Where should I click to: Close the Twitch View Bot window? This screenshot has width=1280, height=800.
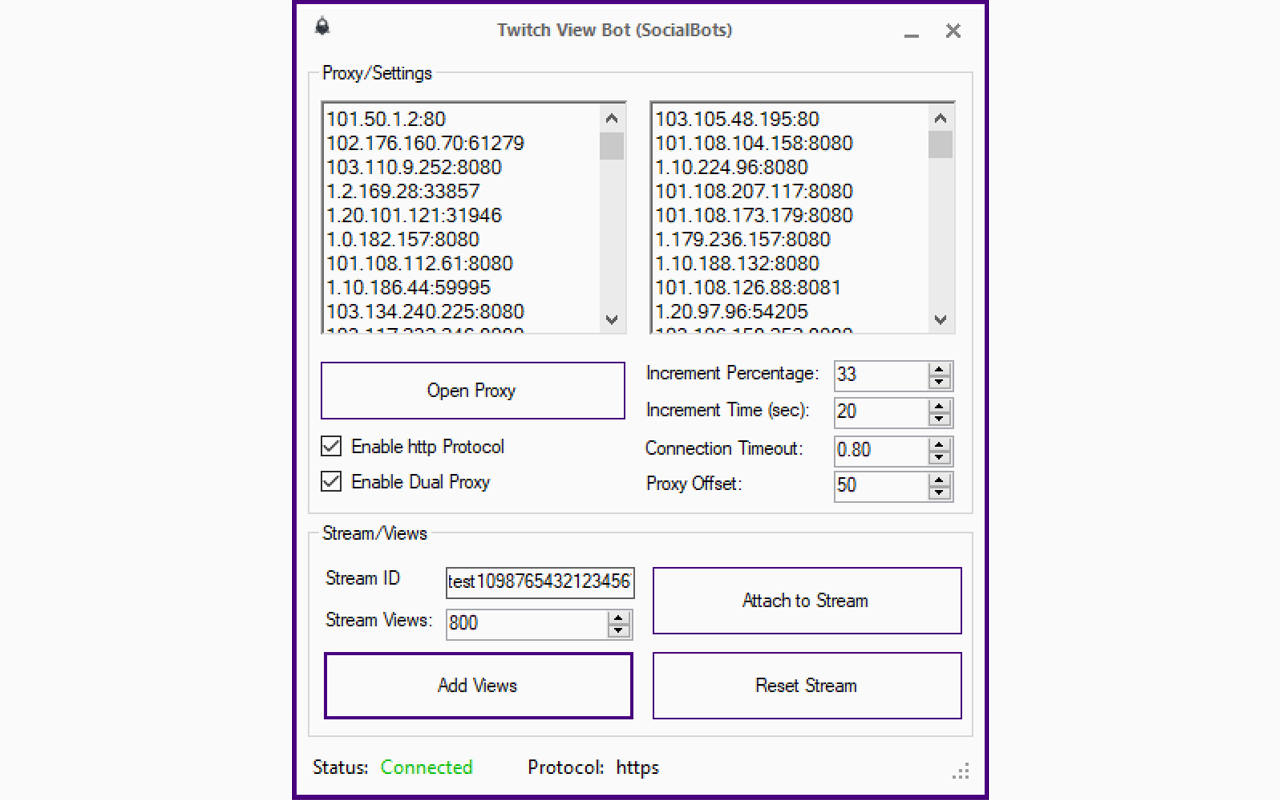pyautogui.click(x=953, y=31)
